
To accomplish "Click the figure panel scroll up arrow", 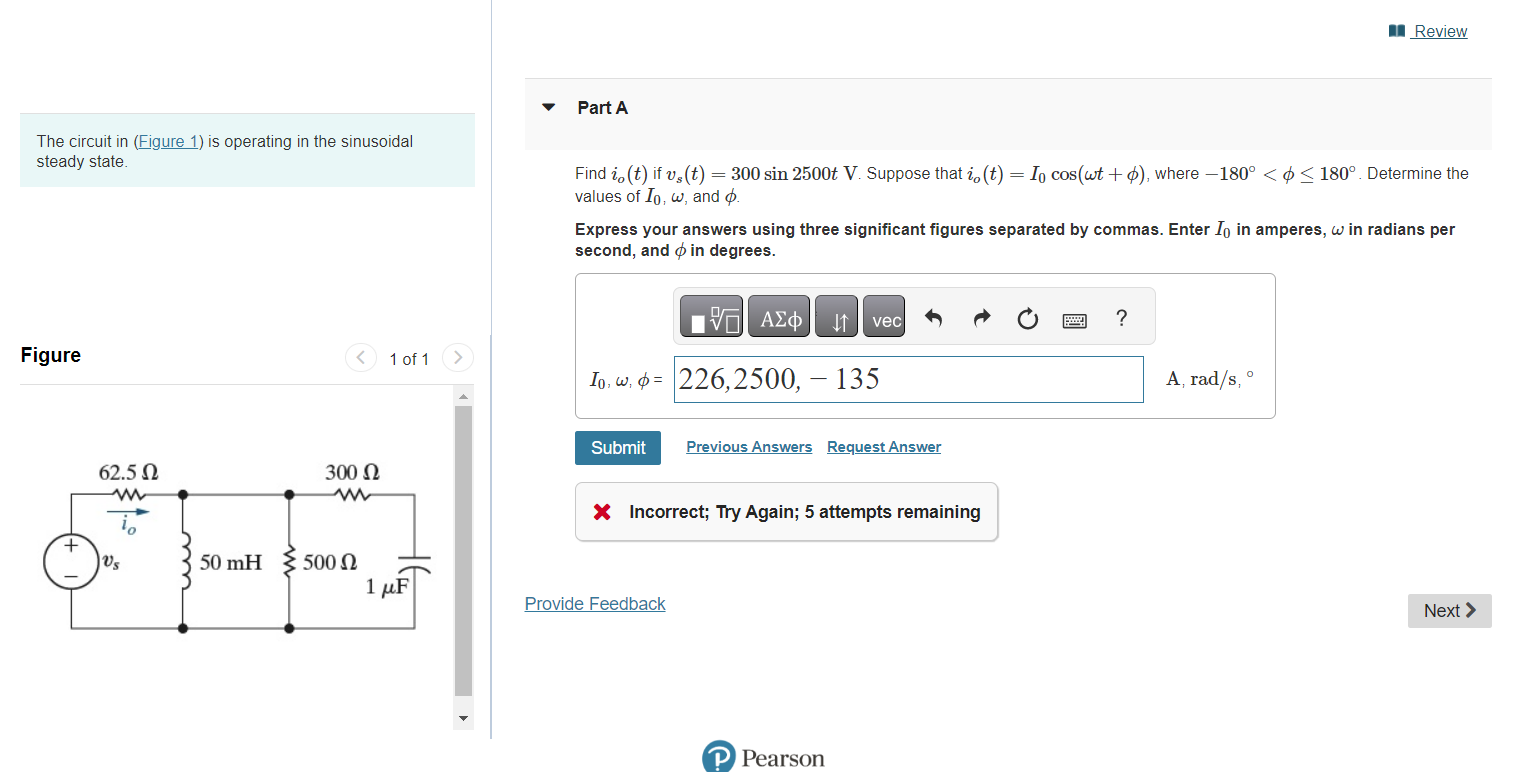I will tap(463, 398).
